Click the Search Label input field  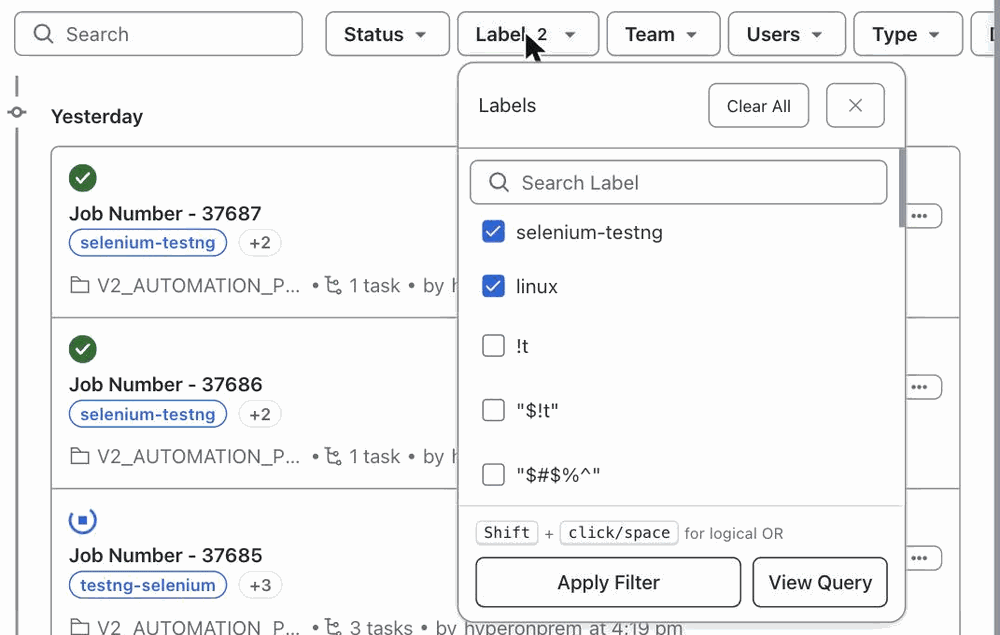pyautogui.click(x=679, y=182)
